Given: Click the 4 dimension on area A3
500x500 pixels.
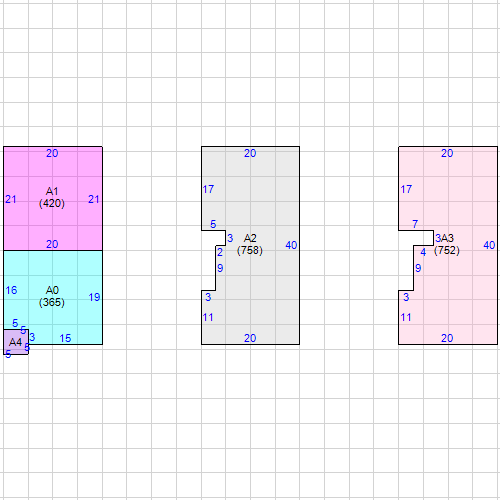Looking at the screenshot, I should pos(423,252).
